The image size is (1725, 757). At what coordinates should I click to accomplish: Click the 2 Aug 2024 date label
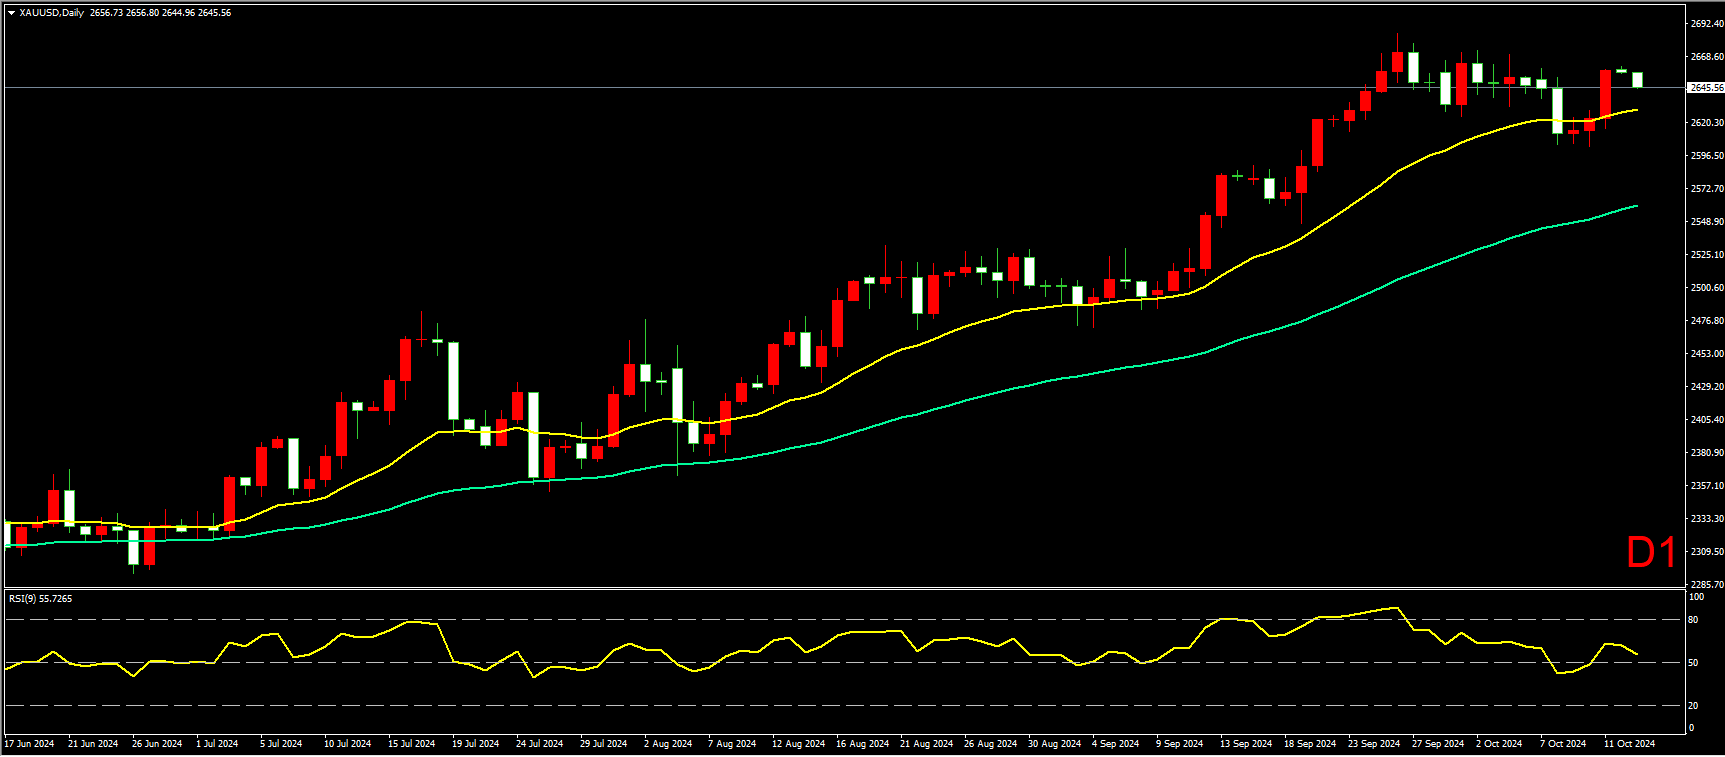668,744
